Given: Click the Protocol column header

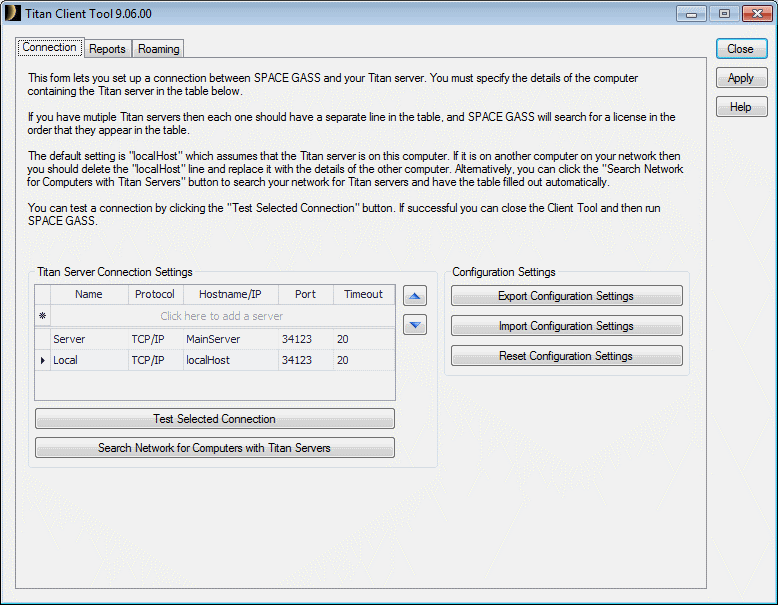Looking at the screenshot, I should [x=155, y=294].
